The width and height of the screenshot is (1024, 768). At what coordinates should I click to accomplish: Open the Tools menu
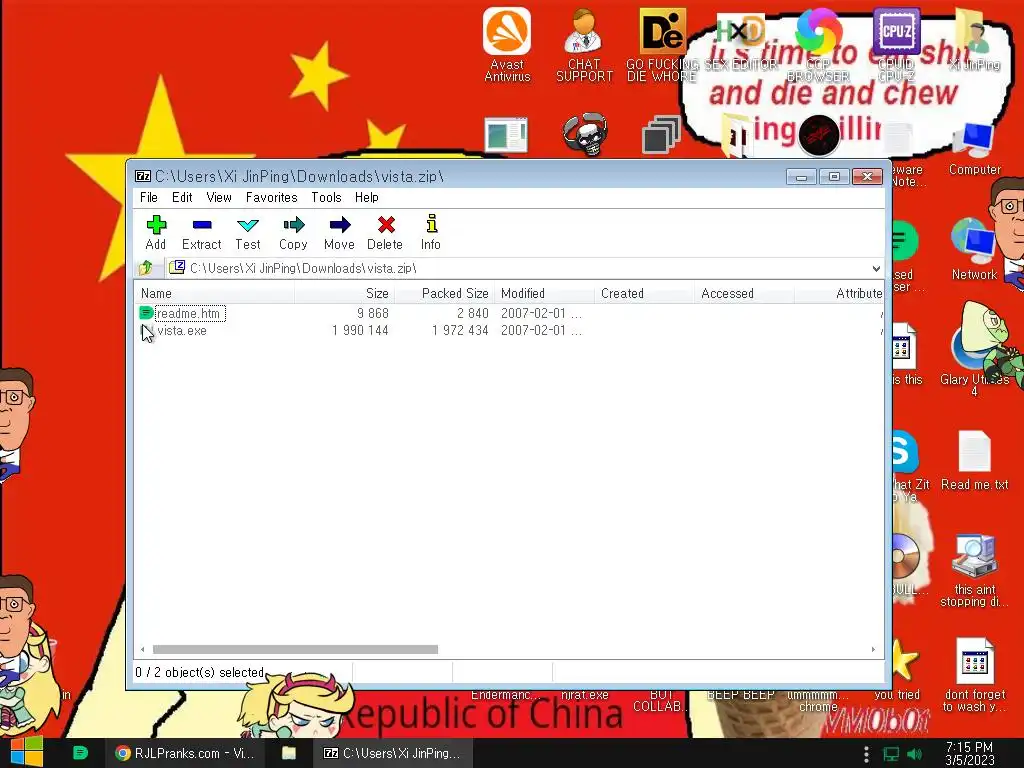(x=327, y=197)
